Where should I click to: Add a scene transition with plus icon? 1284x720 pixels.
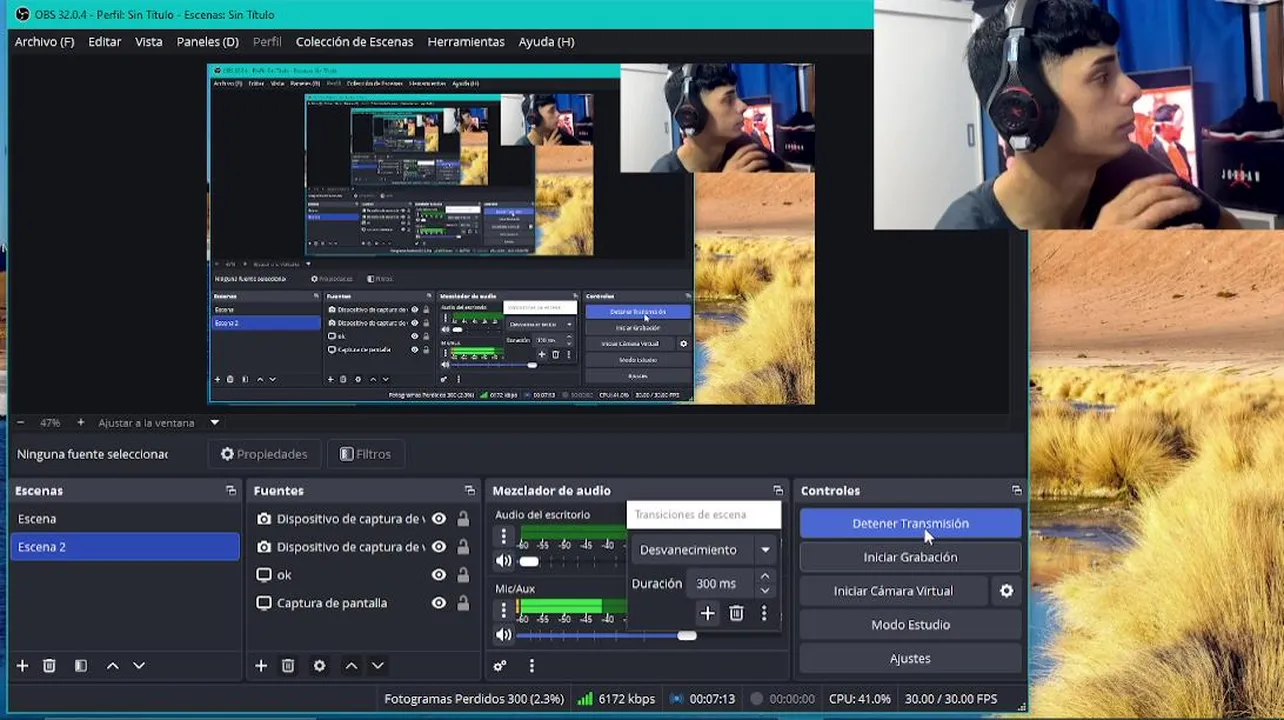tap(707, 613)
